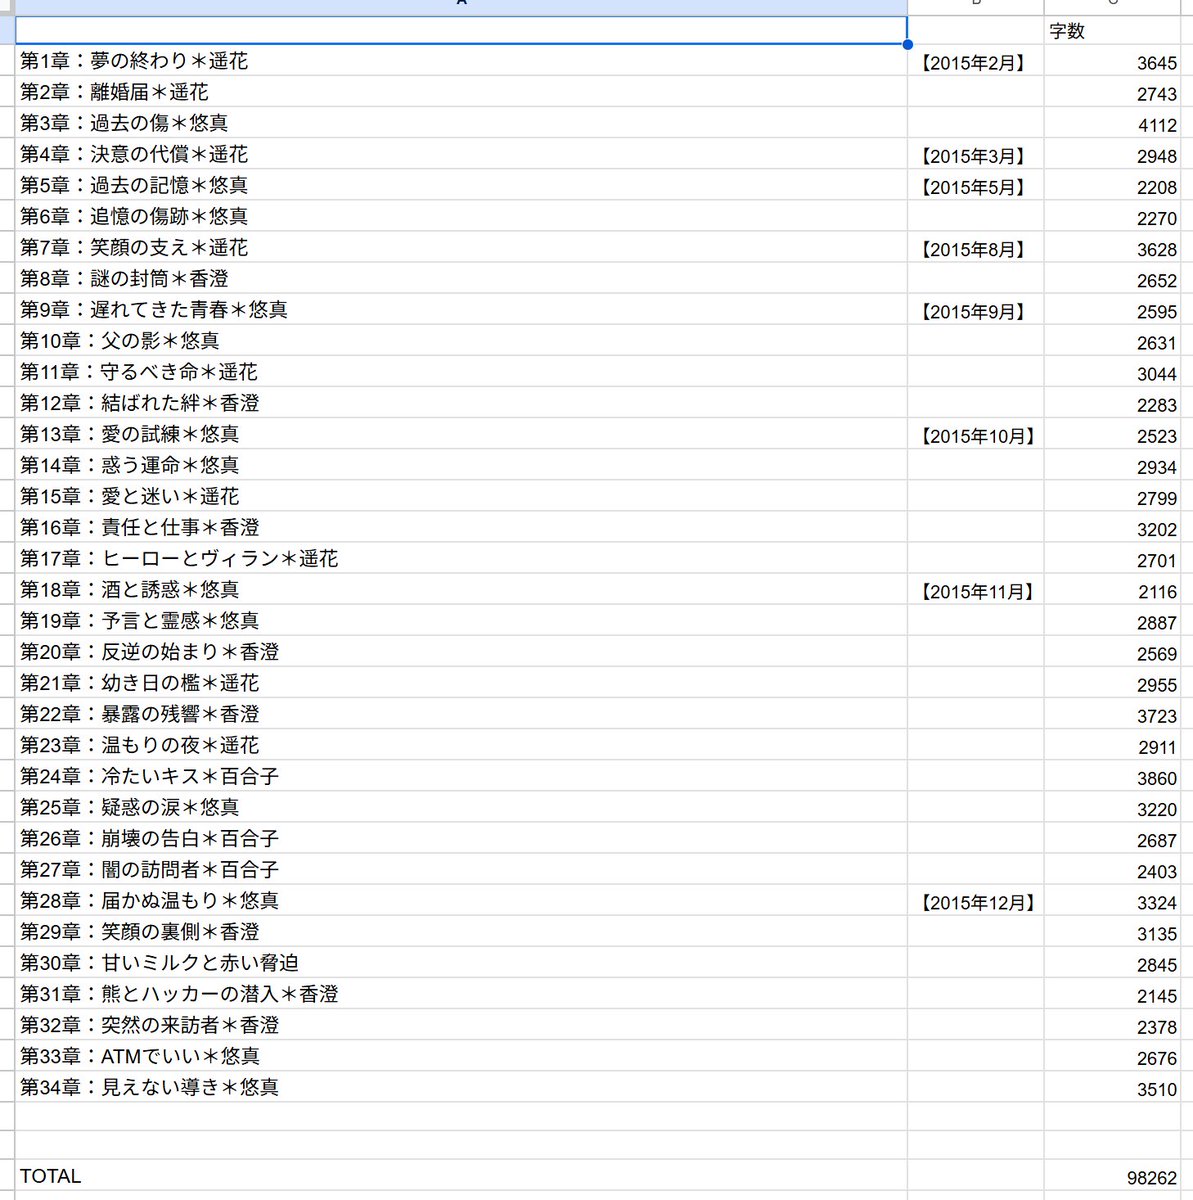Viewport: 1193px width, 1200px height.
Task: Select cell 第10章:父の影*悠真
Action: pos(461,340)
